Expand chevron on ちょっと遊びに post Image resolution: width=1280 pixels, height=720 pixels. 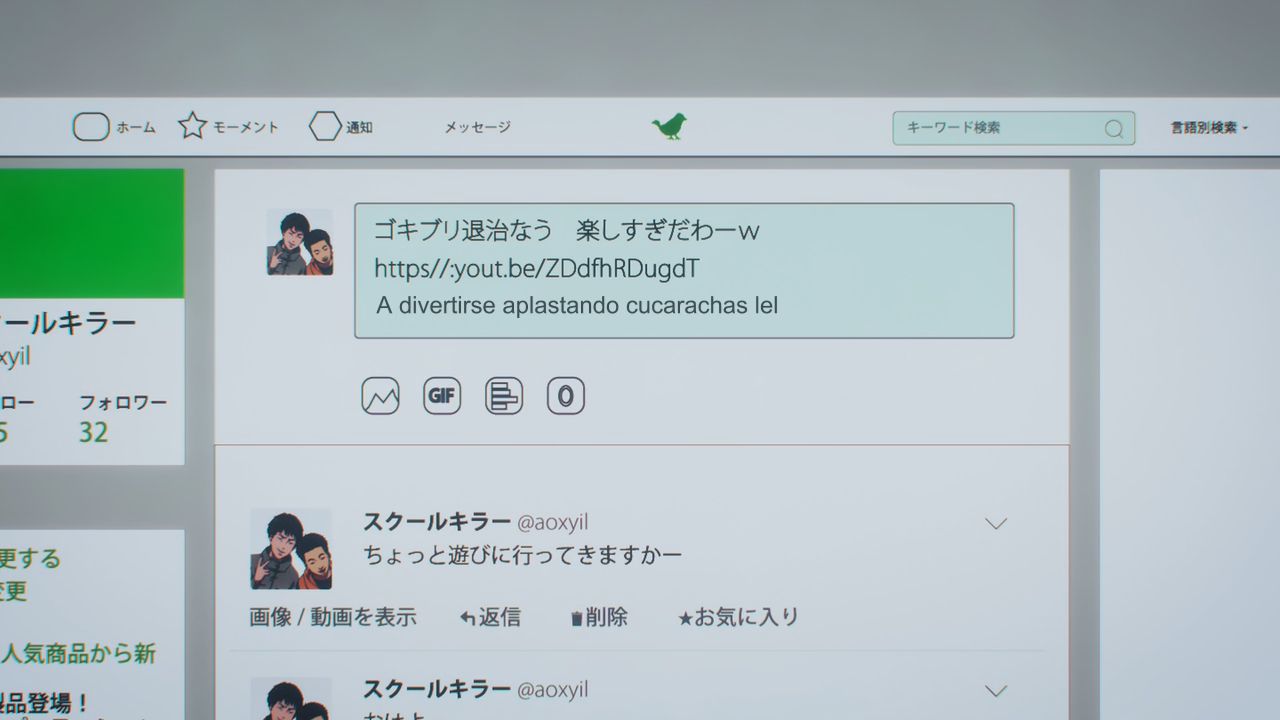tap(995, 524)
